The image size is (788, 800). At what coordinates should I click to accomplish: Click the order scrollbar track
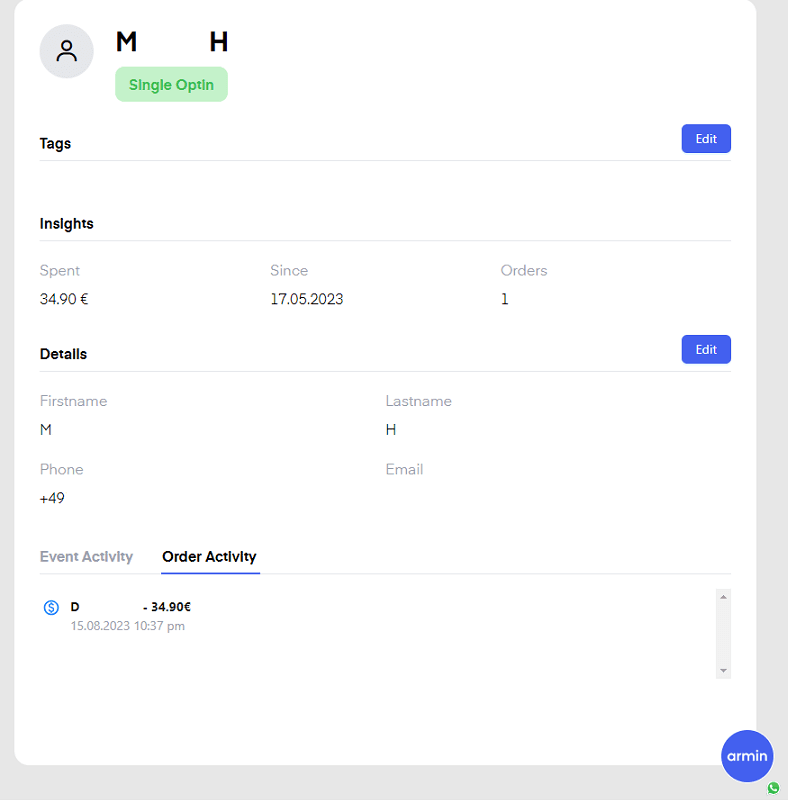pyautogui.click(x=723, y=634)
